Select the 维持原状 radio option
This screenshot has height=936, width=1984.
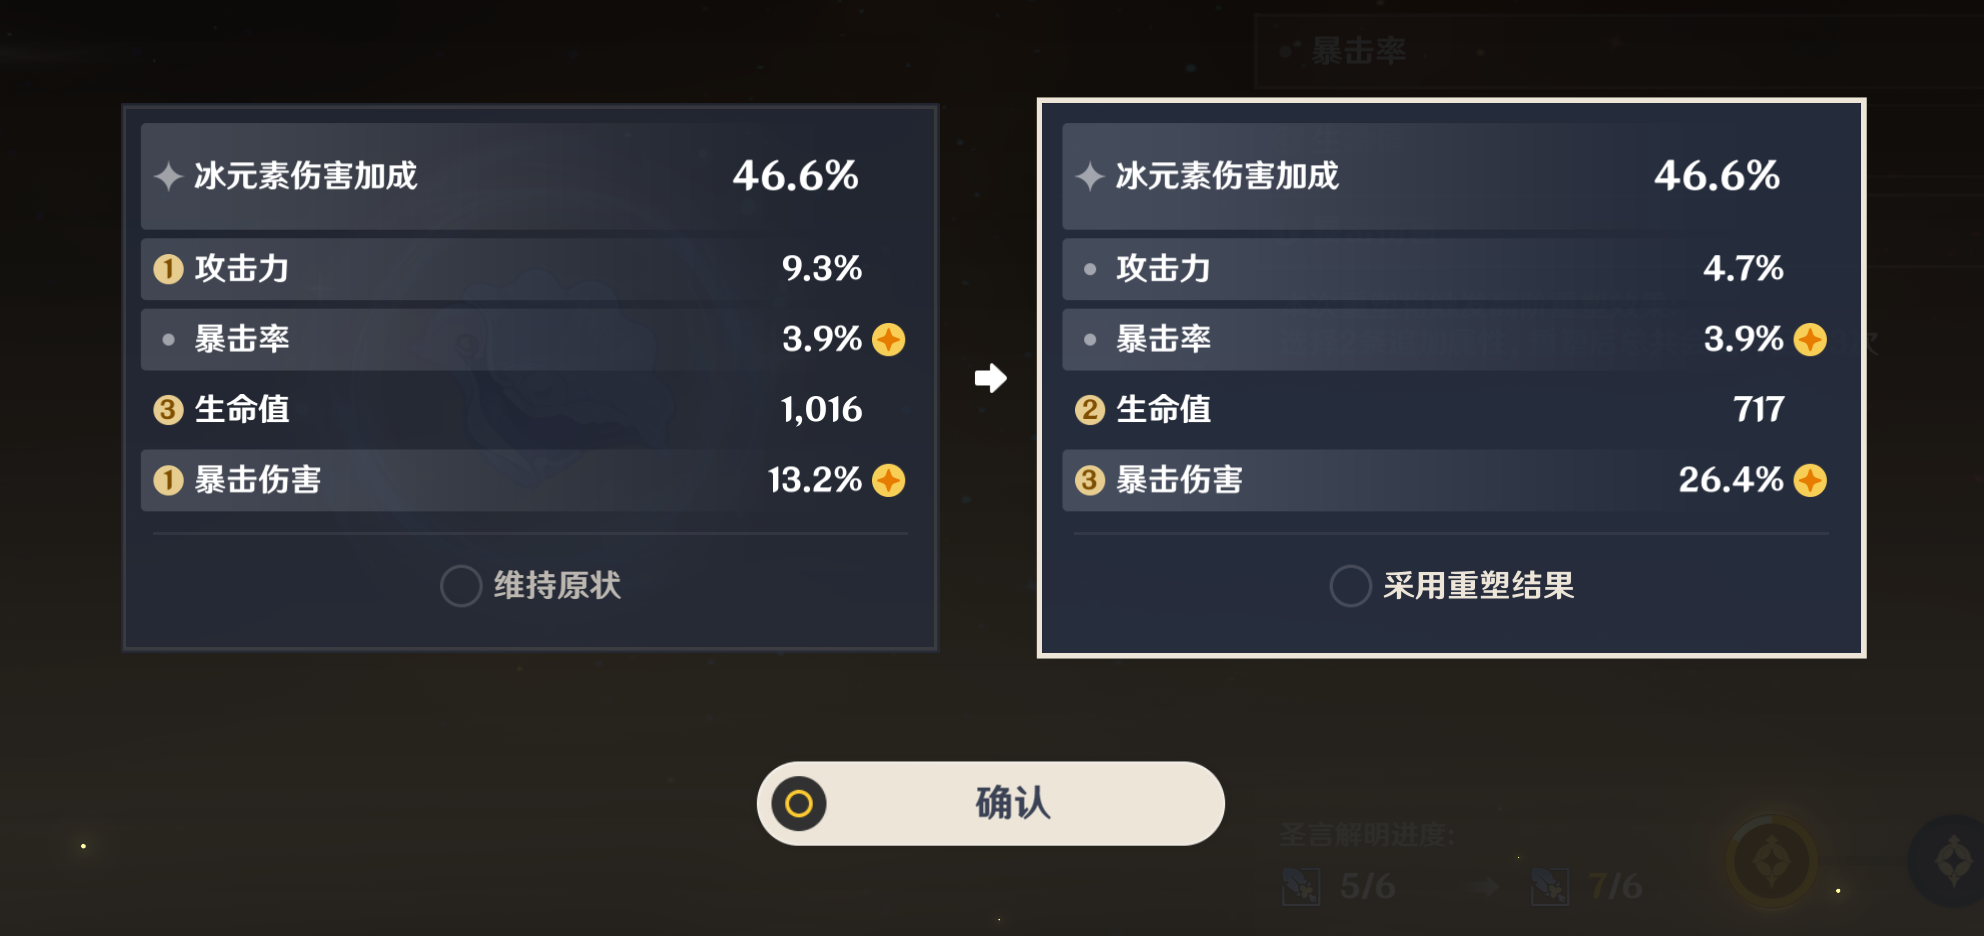[461, 586]
